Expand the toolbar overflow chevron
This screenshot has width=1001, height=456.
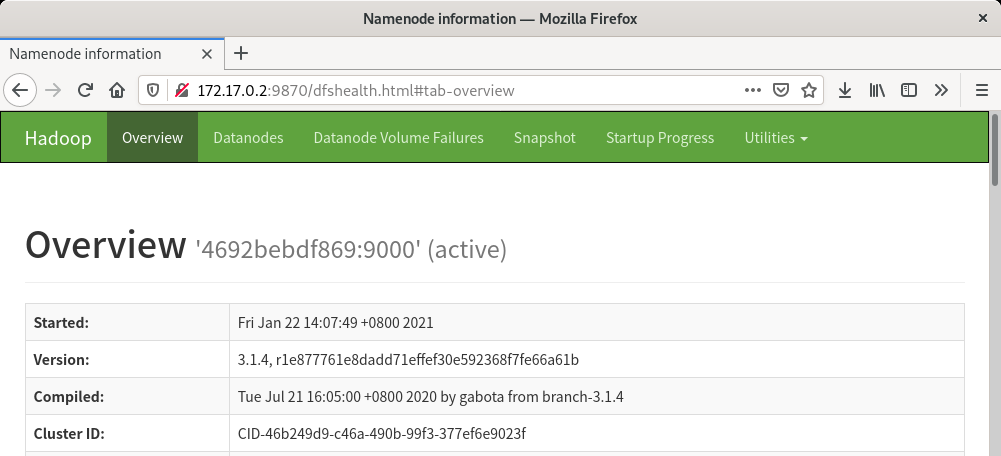coord(941,90)
